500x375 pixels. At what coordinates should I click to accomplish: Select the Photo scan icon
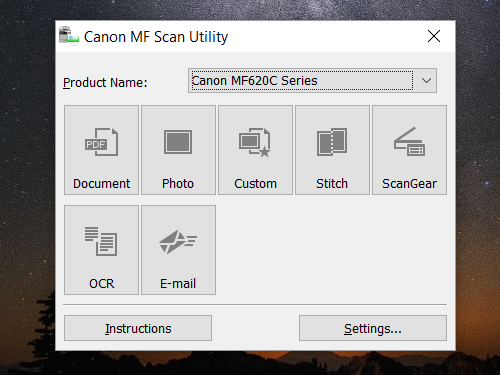pyautogui.click(x=178, y=142)
